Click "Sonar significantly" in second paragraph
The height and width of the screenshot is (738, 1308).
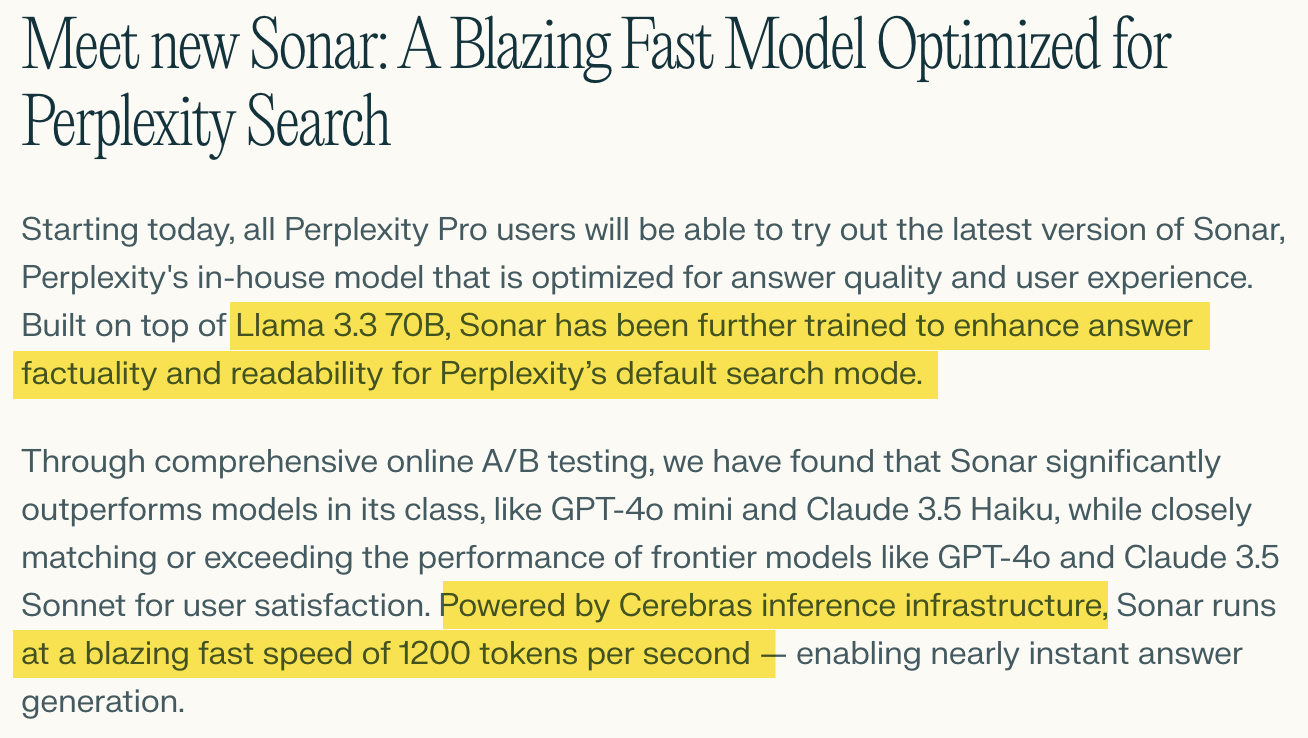tap(1086, 462)
